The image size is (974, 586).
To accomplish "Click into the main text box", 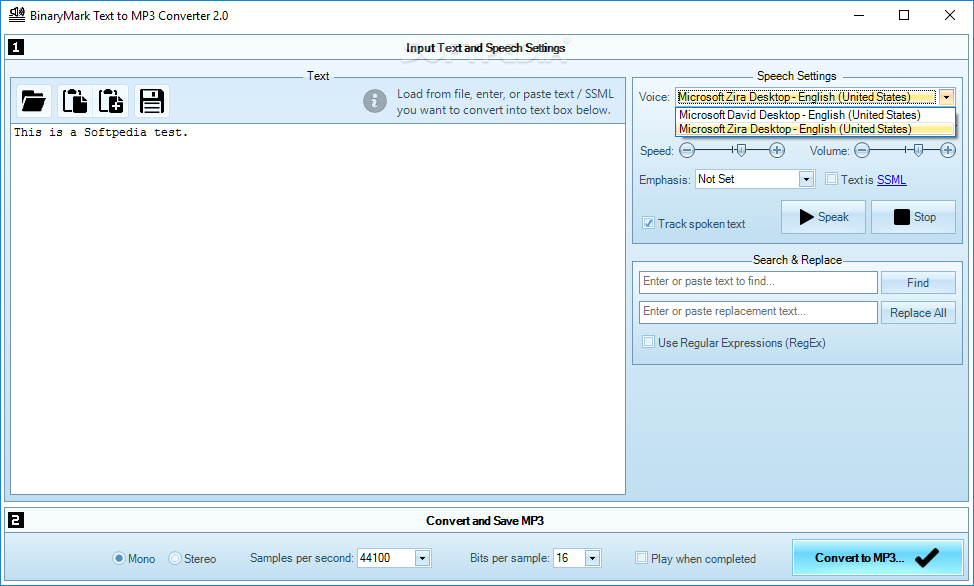I will pos(317,309).
